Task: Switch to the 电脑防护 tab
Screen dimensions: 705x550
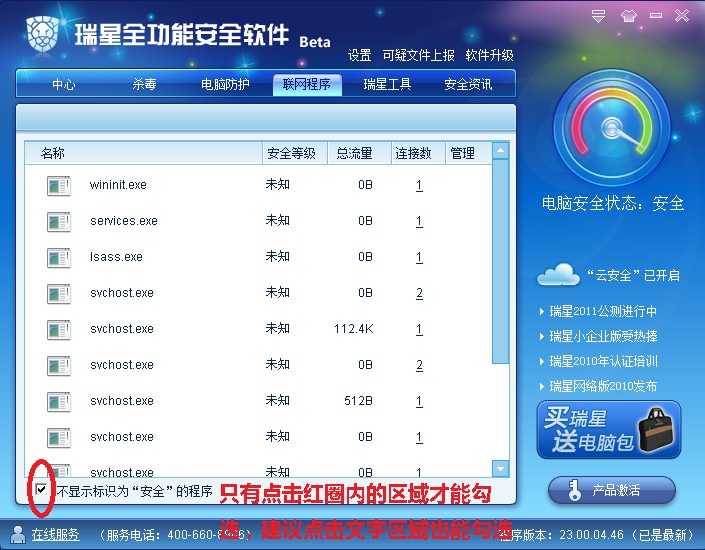Action: click(x=225, y=84)
